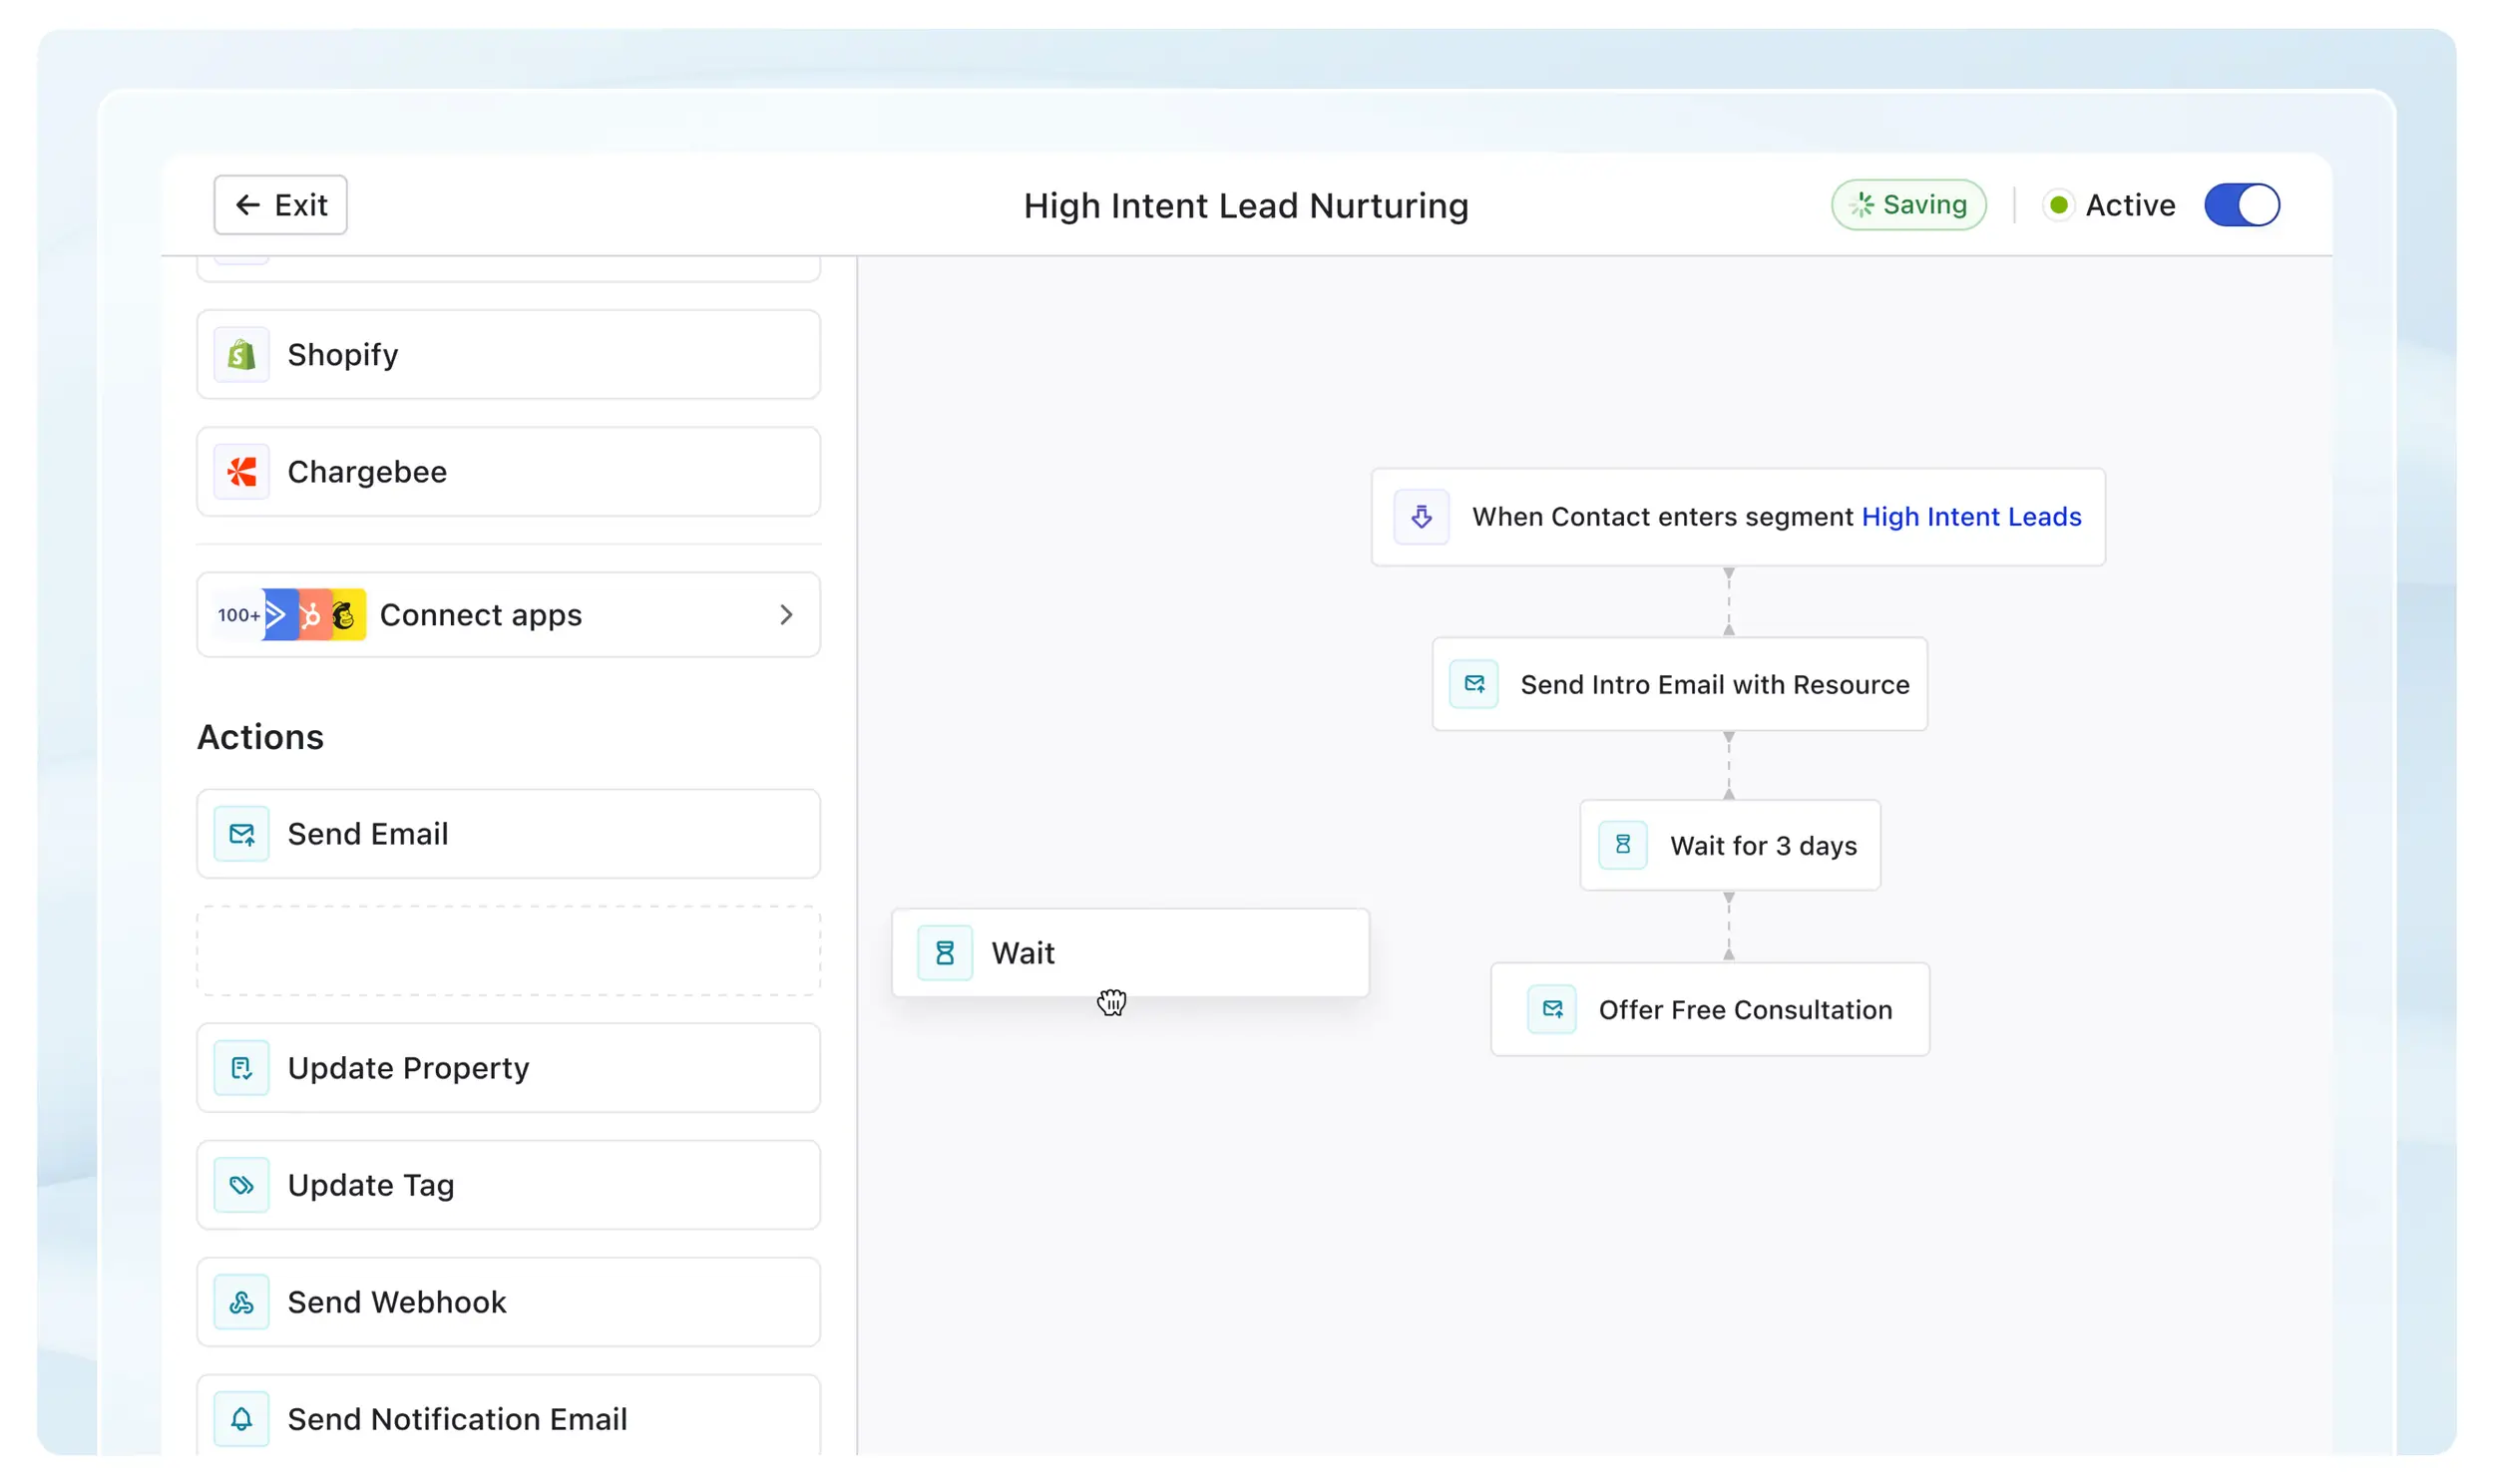
Task: Click the trigger node download-arrow icon
Action: tap(1420, 516)
